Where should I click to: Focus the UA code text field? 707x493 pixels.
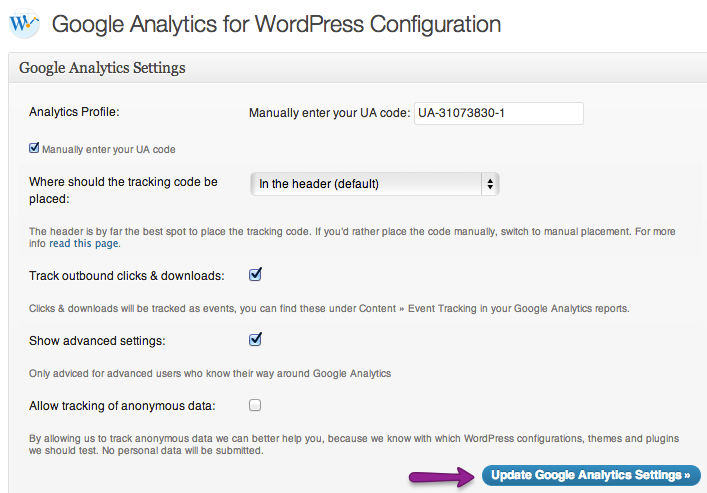[x=497, y=113]
